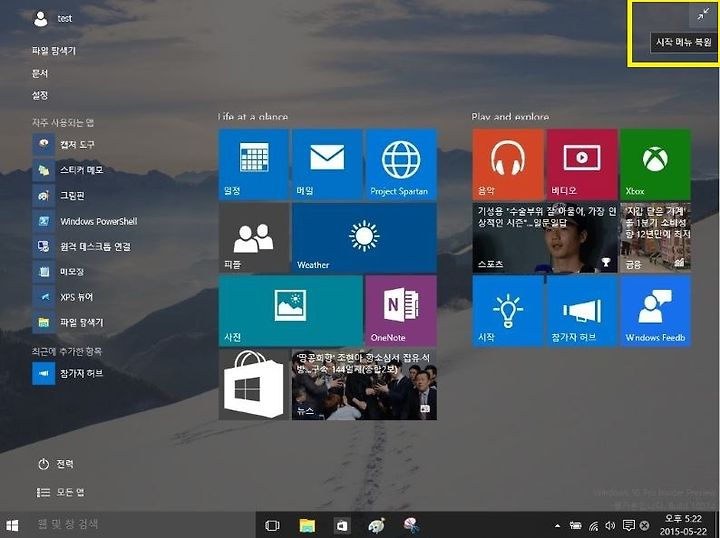Launch the Project Spartan tile
The image size is (720, 538).
[401, 164]
